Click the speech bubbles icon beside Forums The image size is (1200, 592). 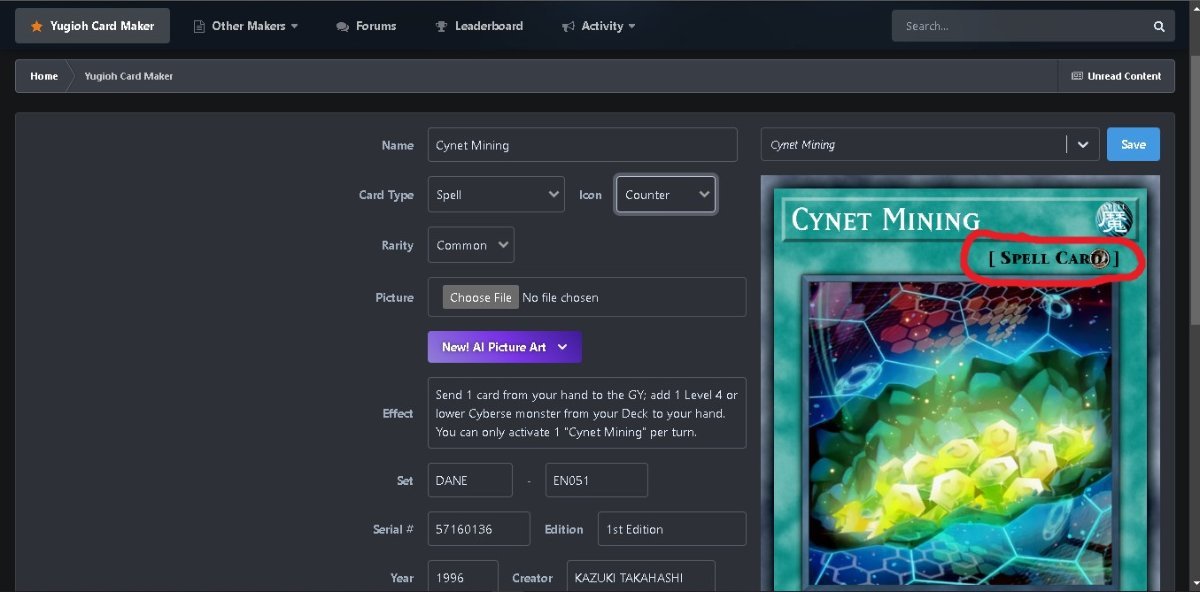coord(343,26)
